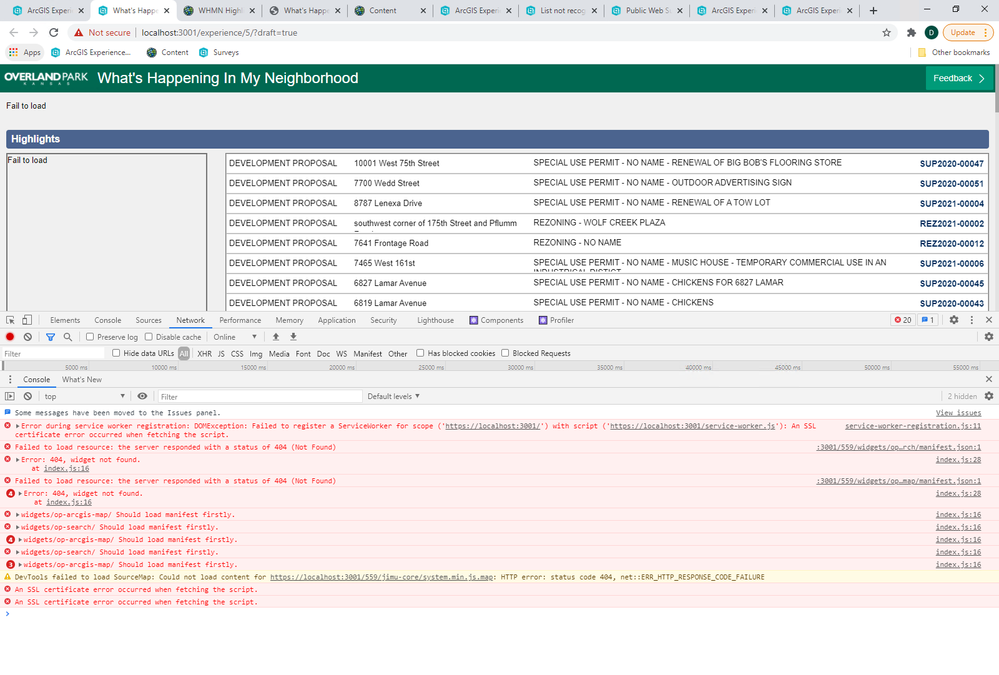Open DevTools settings gear
The width and height of the screenshot is (999, 675).
click(954, 320)
